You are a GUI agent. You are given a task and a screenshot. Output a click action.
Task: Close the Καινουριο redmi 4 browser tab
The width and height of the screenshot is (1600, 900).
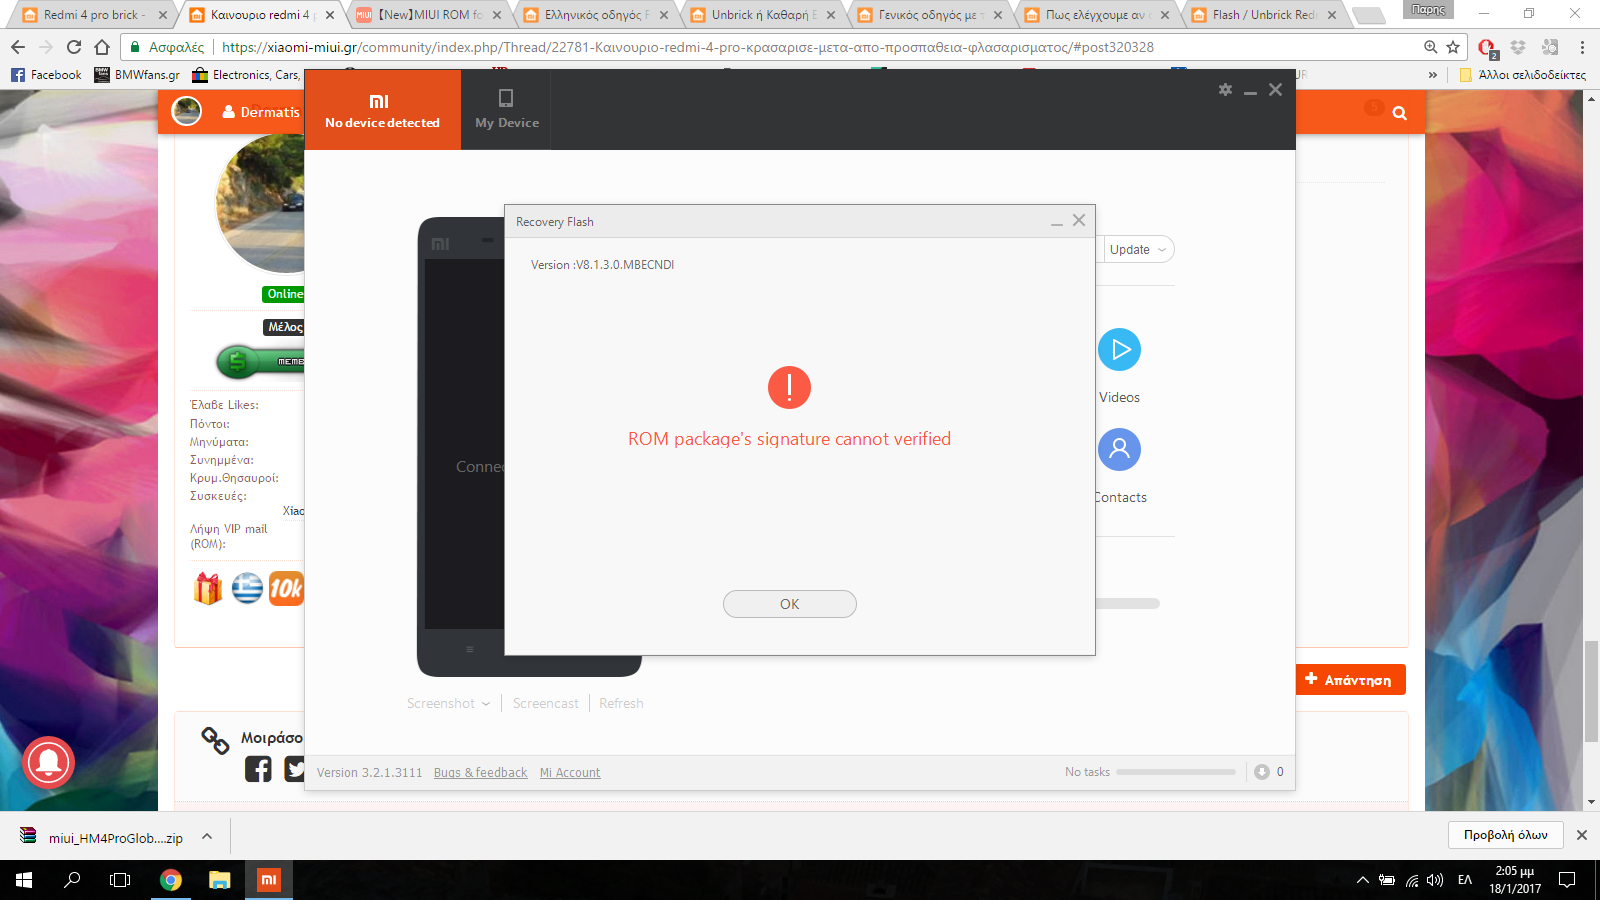point(330,15)
